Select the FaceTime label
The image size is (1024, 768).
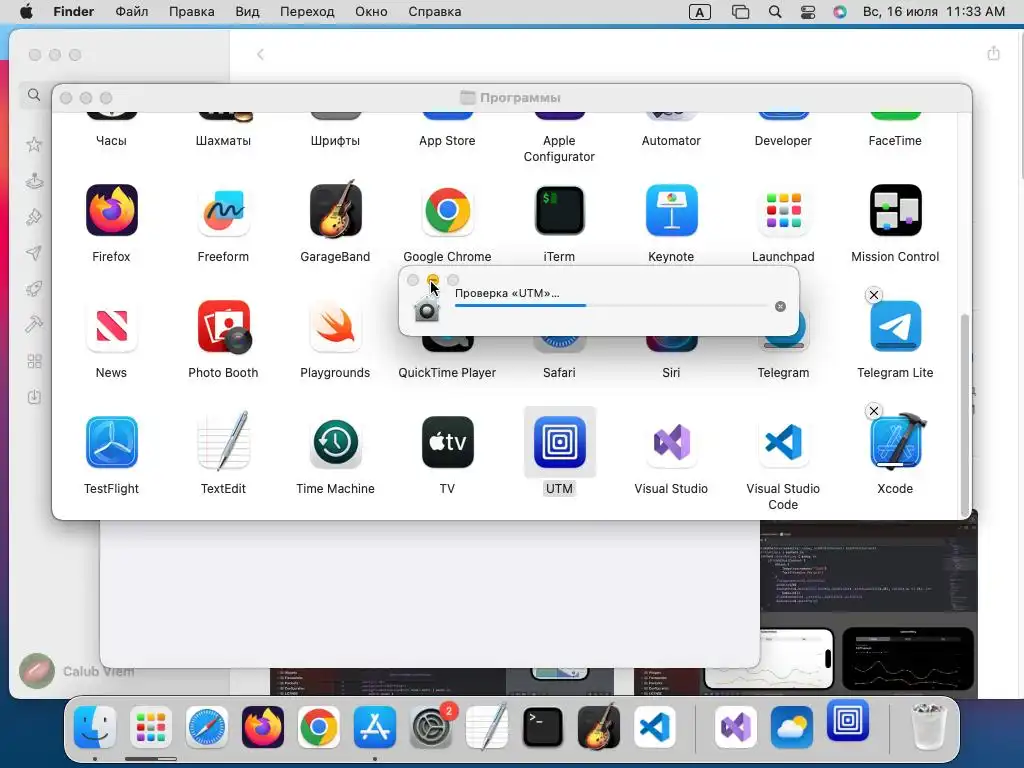(x=895, y=140)
